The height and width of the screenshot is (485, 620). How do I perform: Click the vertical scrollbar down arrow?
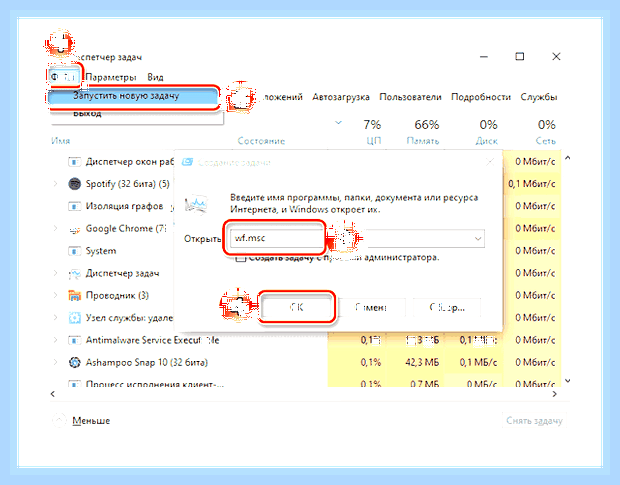568,381
